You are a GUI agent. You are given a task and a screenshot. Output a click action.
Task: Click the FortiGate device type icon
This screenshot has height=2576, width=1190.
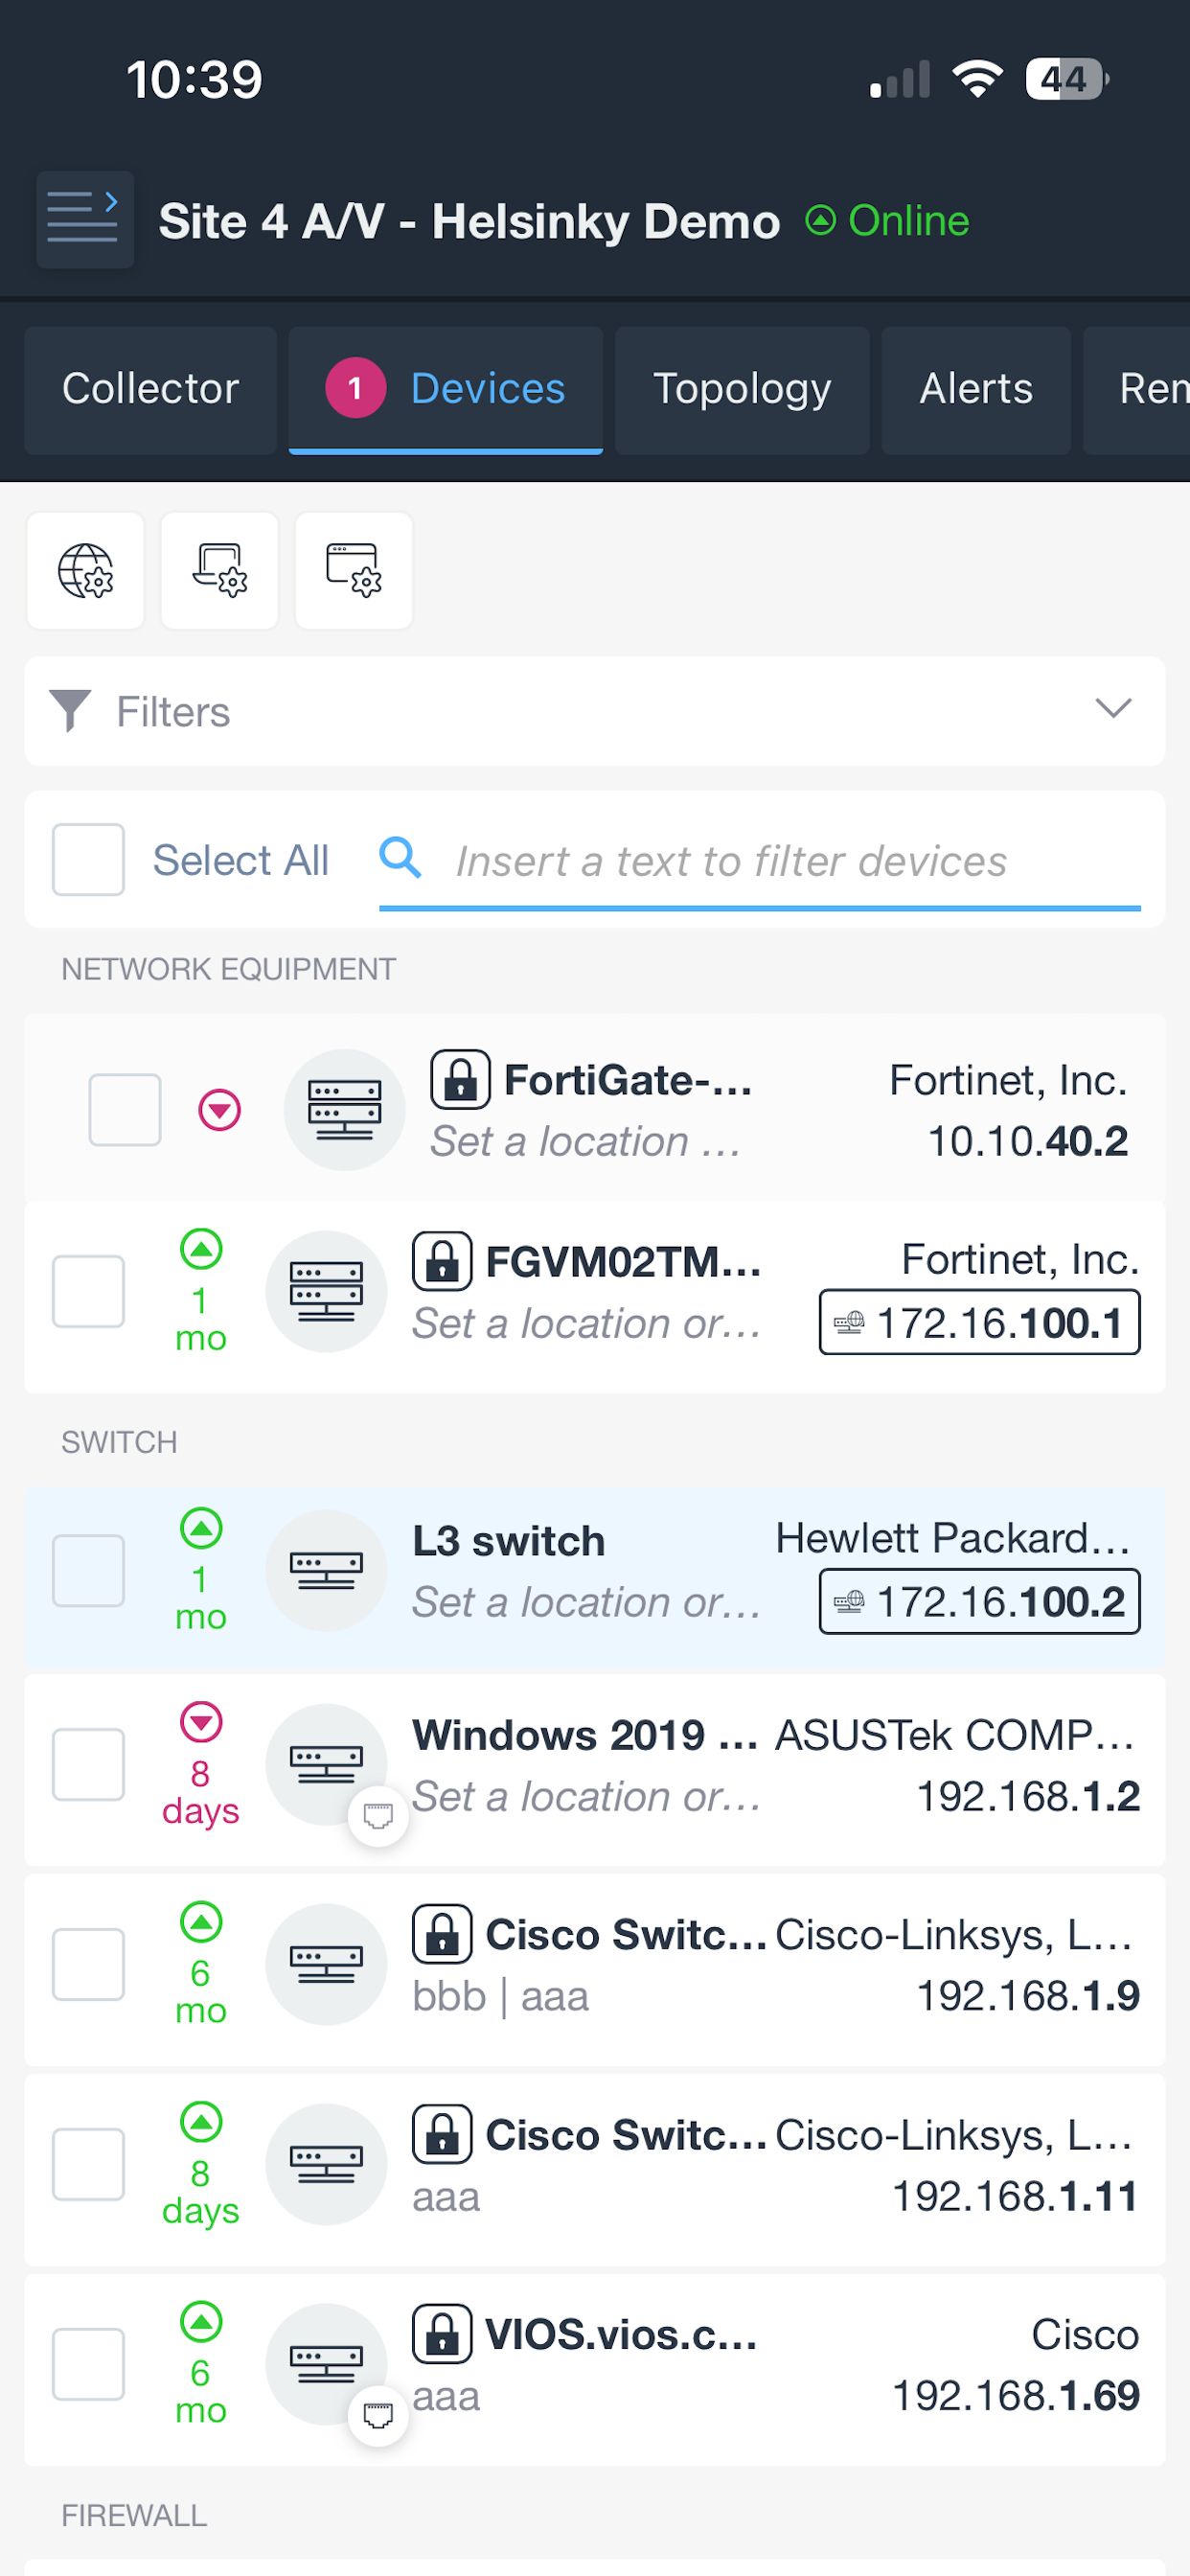click(344, 1110)
